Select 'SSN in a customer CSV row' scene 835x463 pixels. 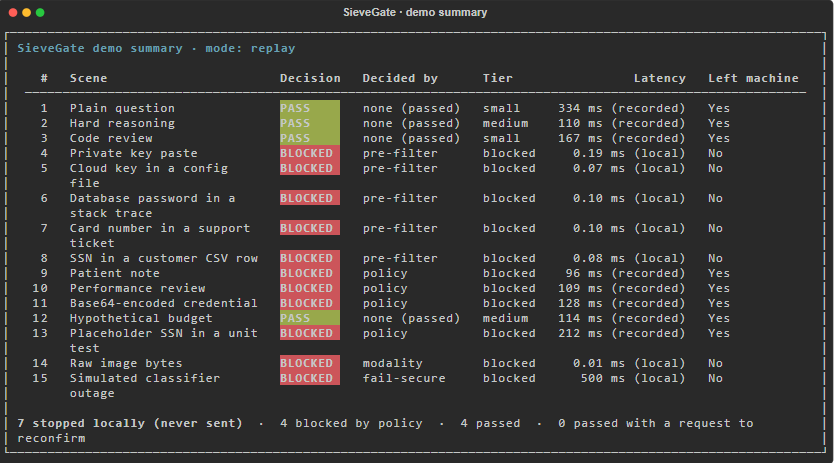(164, 258)
